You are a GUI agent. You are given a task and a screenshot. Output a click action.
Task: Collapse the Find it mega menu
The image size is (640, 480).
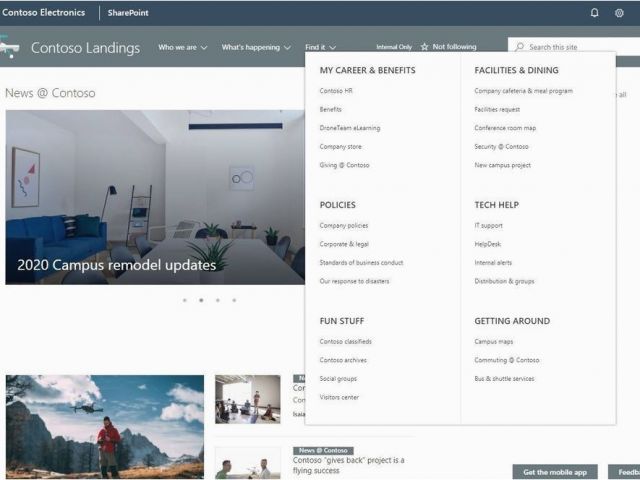click(x=320, y=47)
